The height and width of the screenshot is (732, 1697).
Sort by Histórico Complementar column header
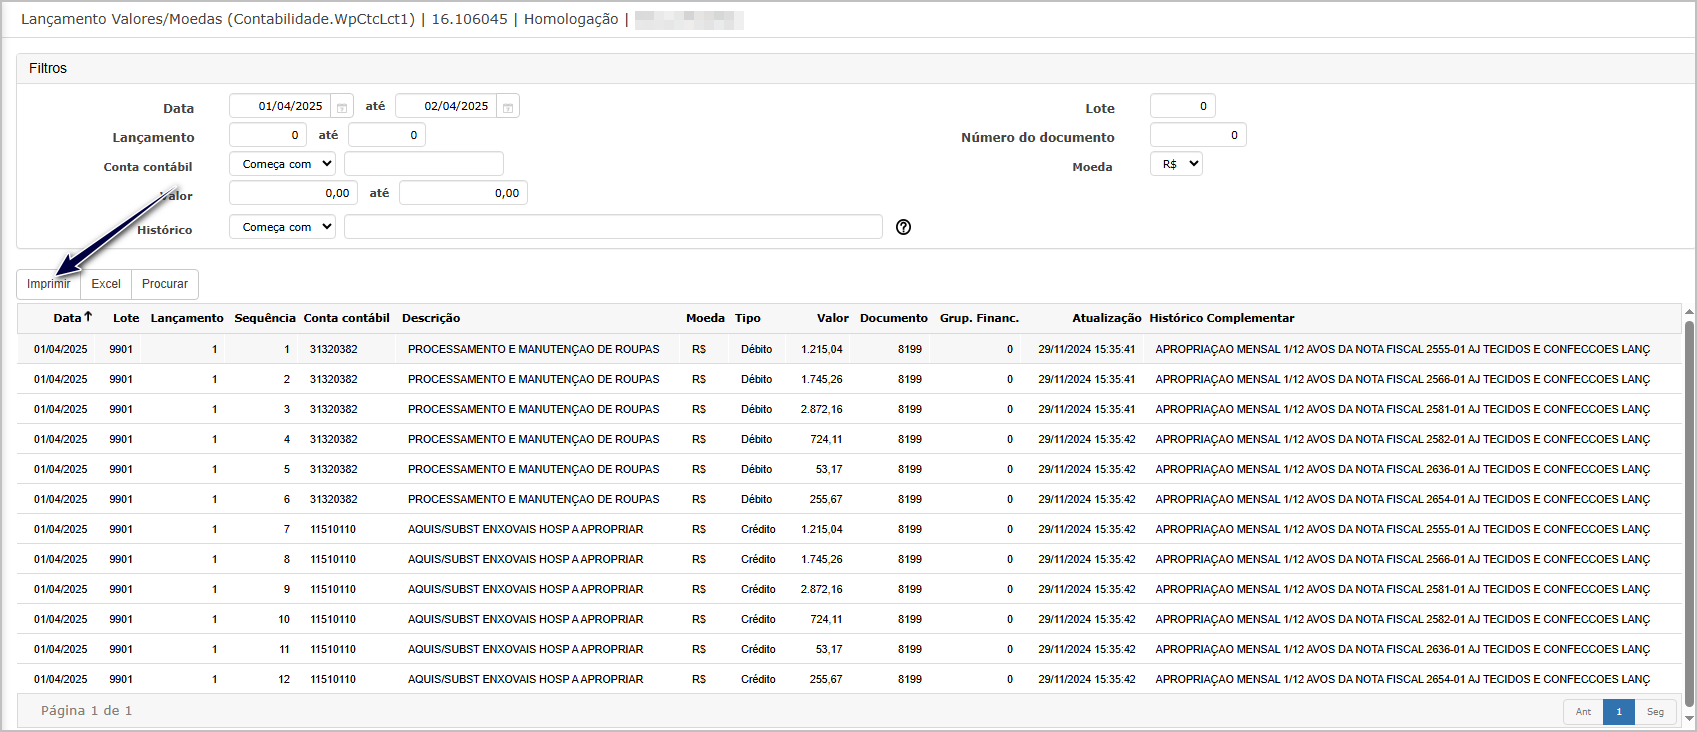point(1222,318)
